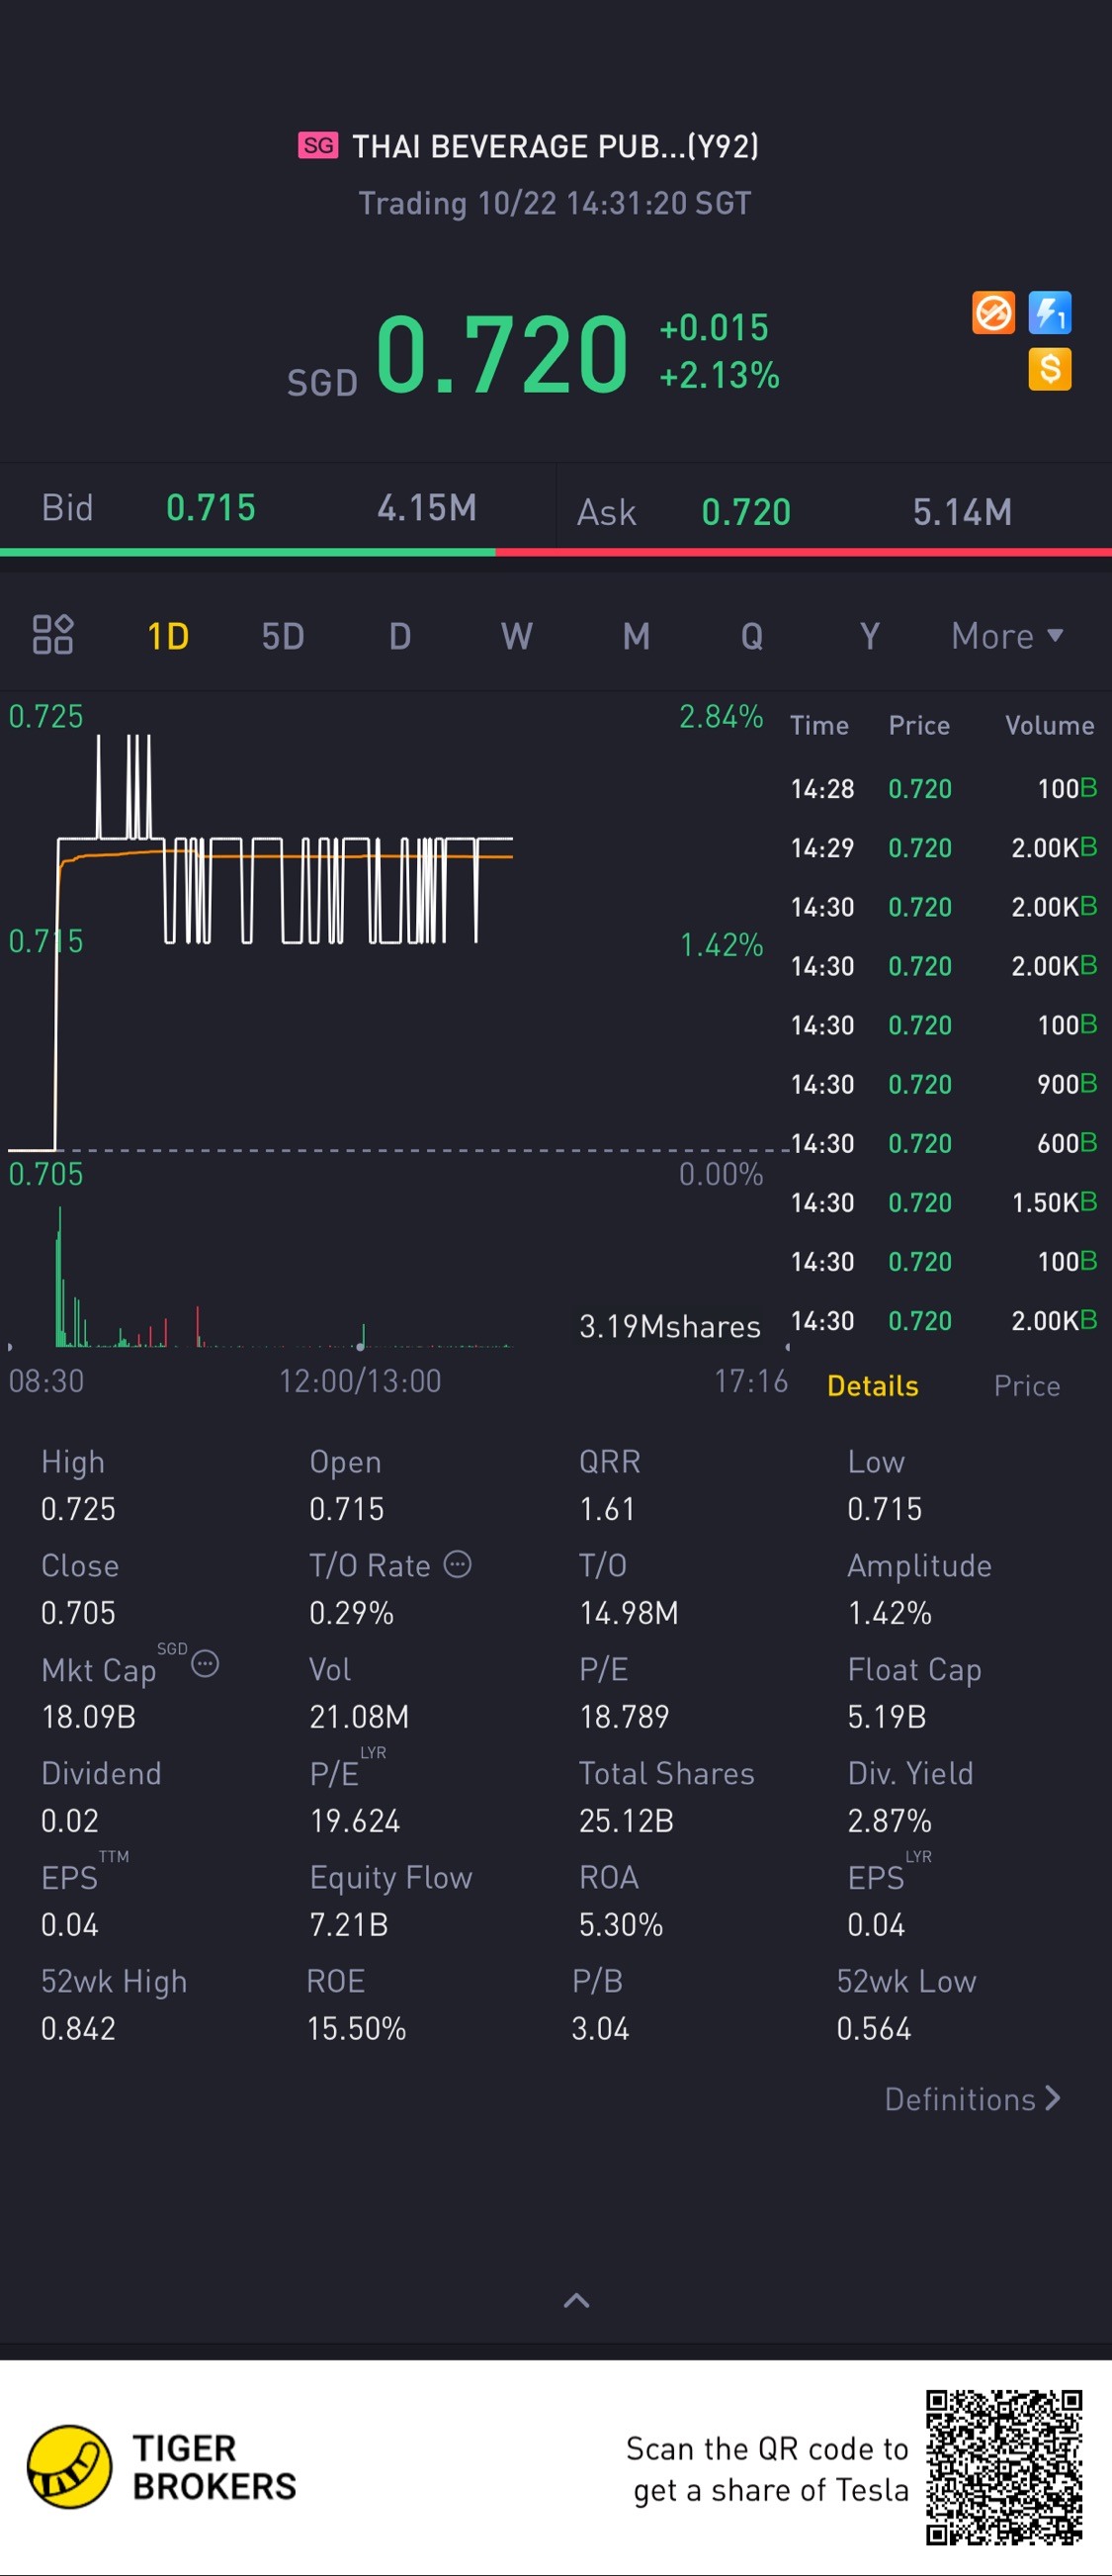Viewport: 1112px width, 2576px height.
Task: Collapse details with the up chevron
Action: (577, 2301)
